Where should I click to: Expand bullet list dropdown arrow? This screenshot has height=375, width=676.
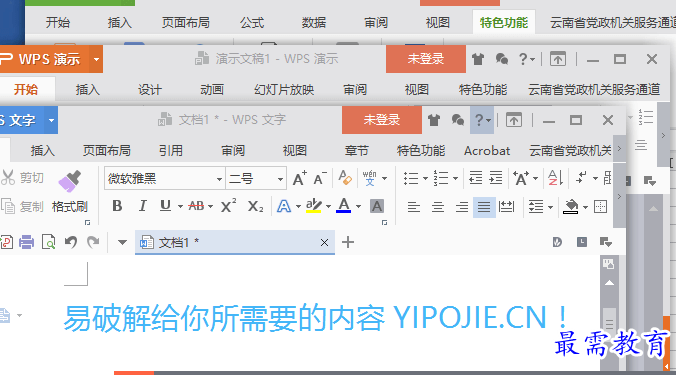click(425, 178)
